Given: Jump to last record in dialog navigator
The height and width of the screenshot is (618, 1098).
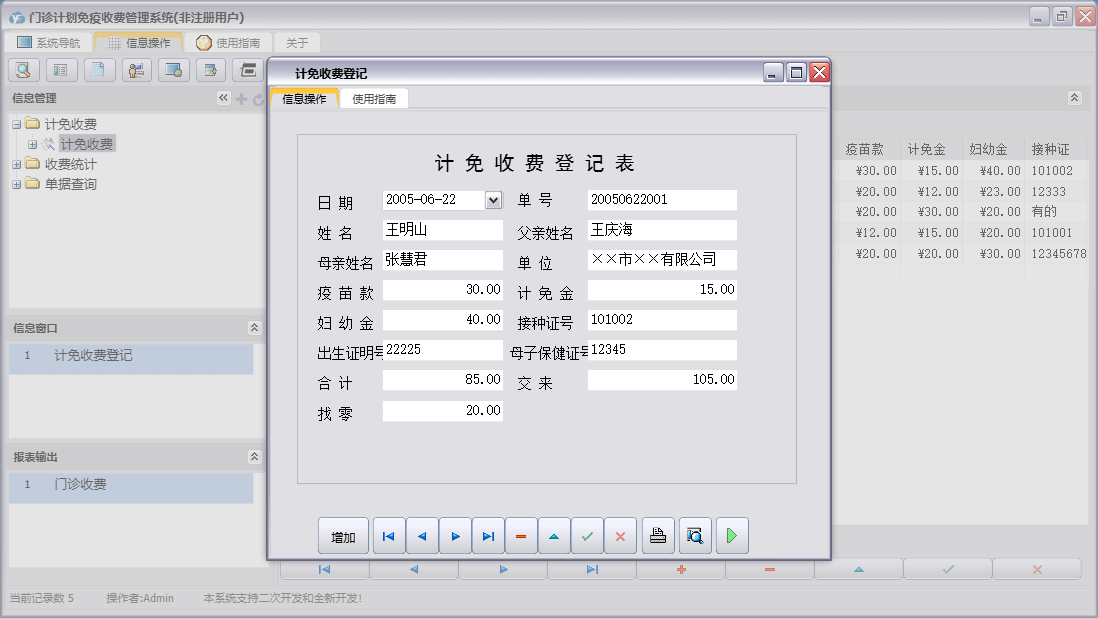Looking at the screenshot, I should (x=488, y=537).
